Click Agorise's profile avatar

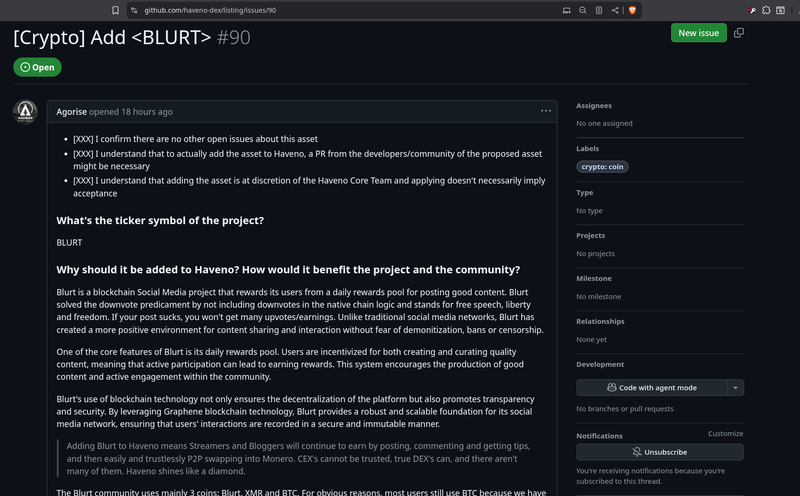[x=26, y=112]
